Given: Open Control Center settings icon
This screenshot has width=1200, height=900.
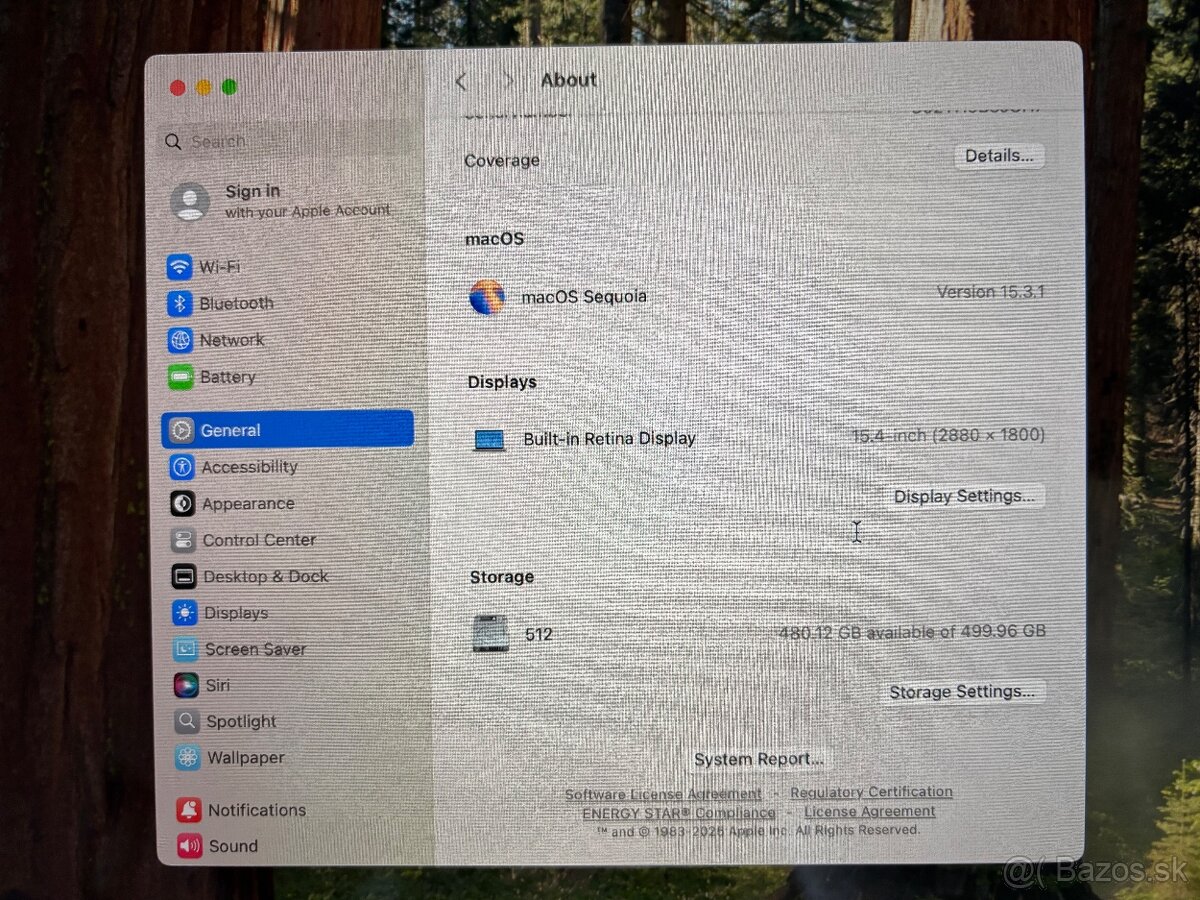Looking at the screenshot, I should (x=181, y=540).
